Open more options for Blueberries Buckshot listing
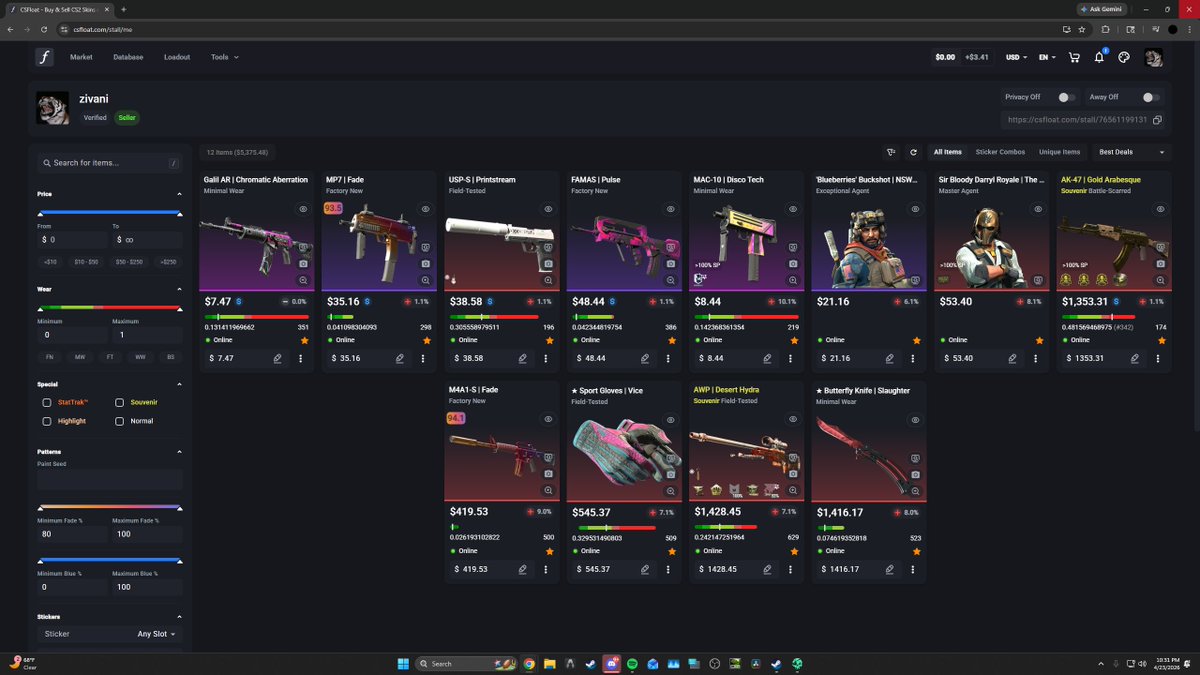The height and width of the screenshot is (675, 1200). click(912, 358)
